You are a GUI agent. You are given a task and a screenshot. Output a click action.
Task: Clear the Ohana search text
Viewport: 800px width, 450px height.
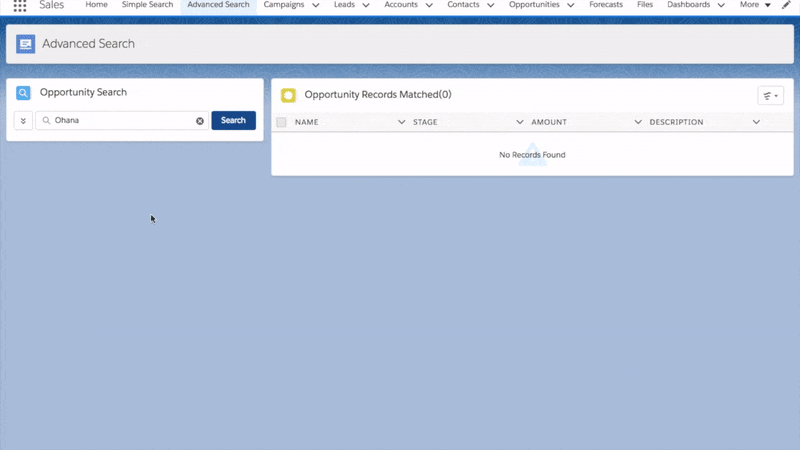click(200, 121)
